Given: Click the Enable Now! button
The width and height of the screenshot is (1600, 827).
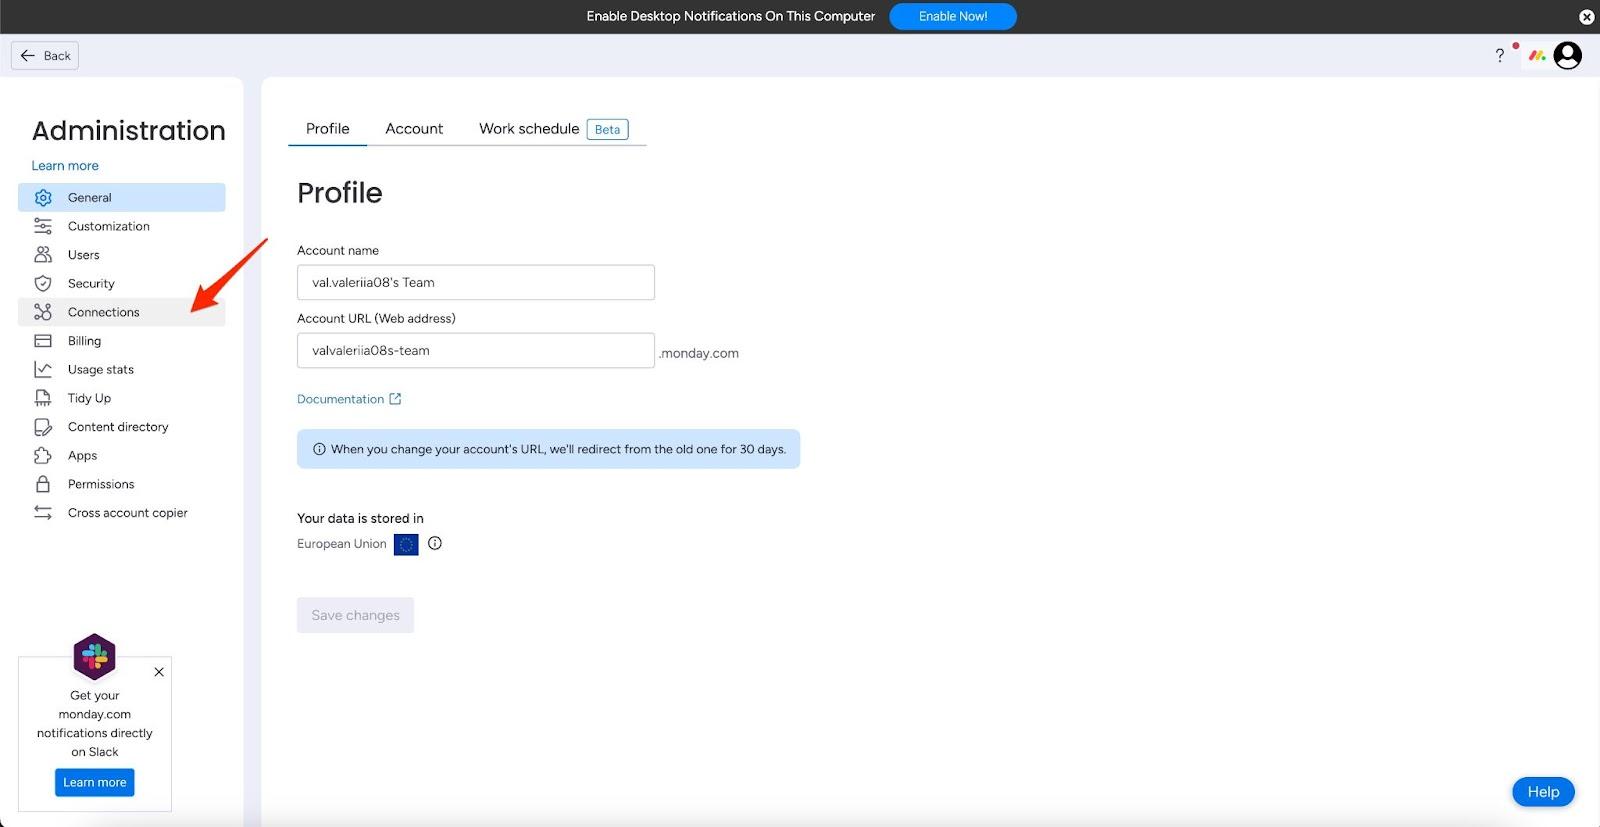Looking at the screenshot, I should point(952,16).
